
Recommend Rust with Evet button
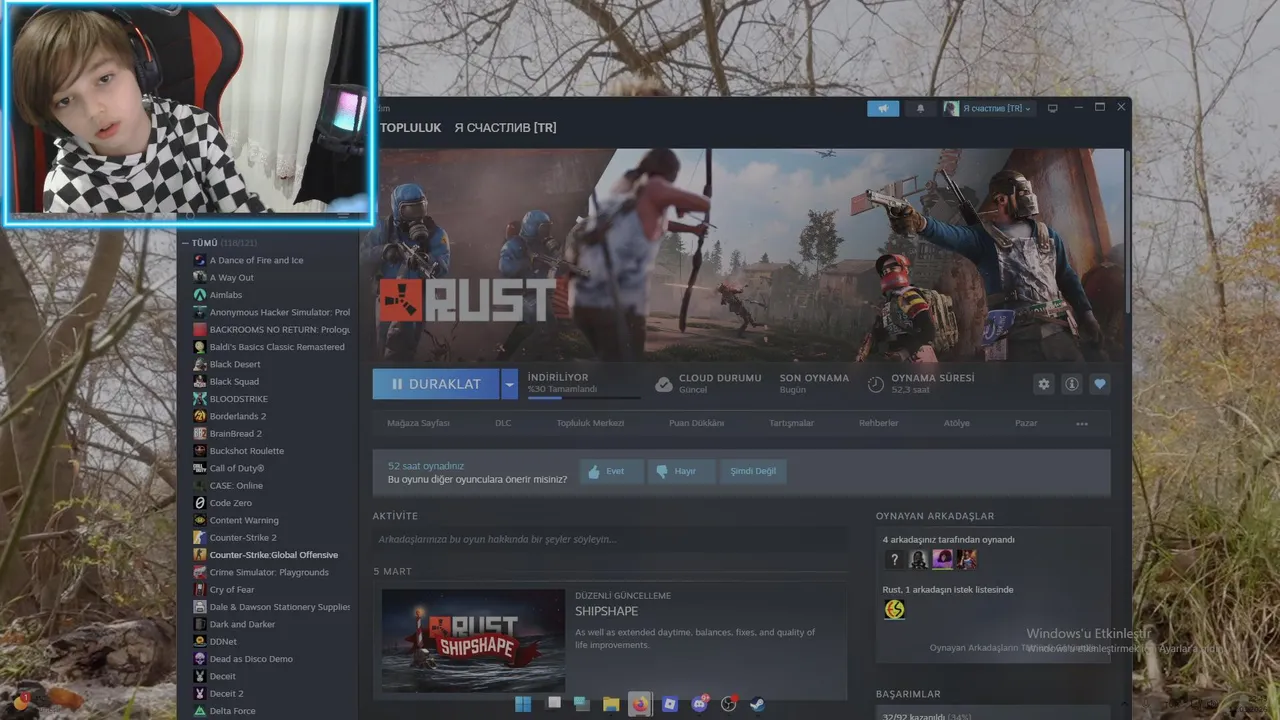coord(611,472)
